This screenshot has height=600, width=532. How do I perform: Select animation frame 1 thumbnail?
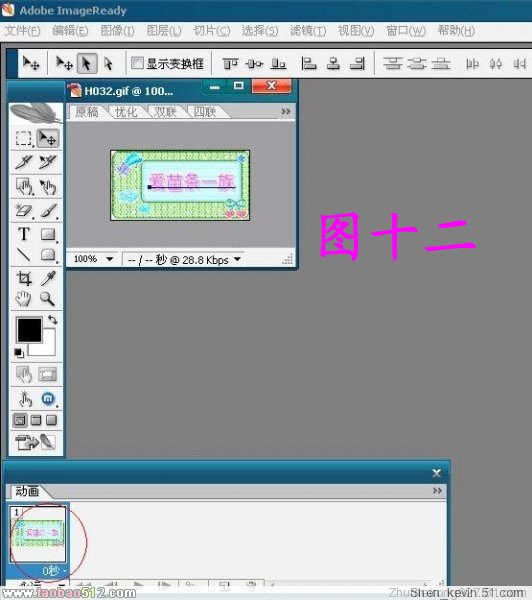(38, 533)
